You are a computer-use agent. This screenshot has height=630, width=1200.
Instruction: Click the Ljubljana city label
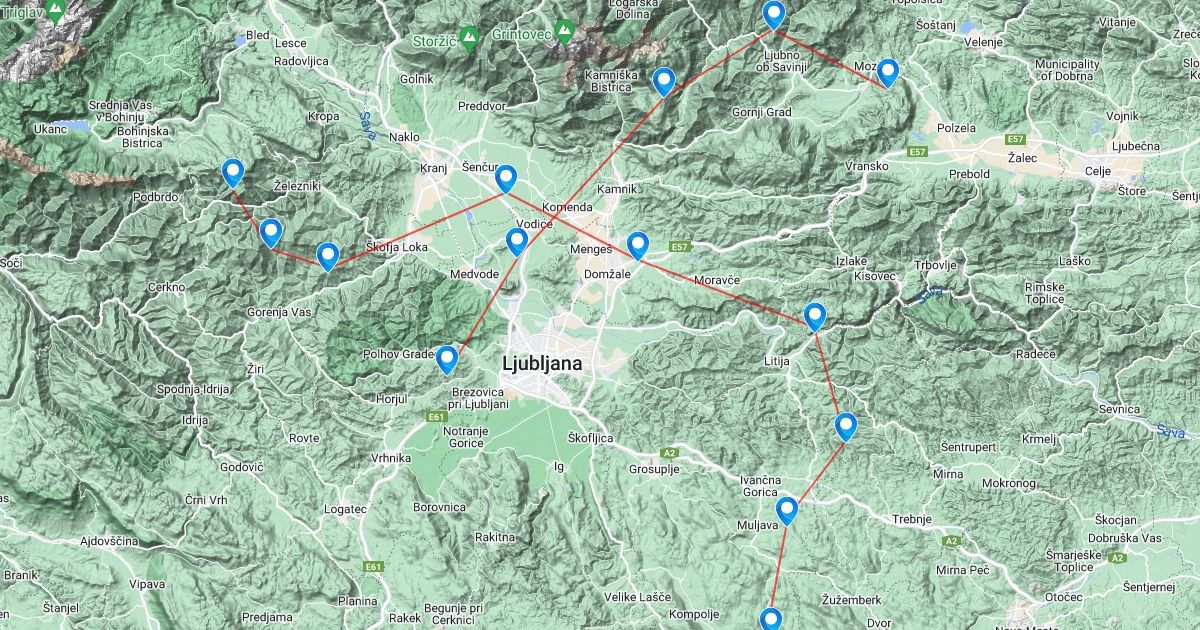click(x=543, y=364)
